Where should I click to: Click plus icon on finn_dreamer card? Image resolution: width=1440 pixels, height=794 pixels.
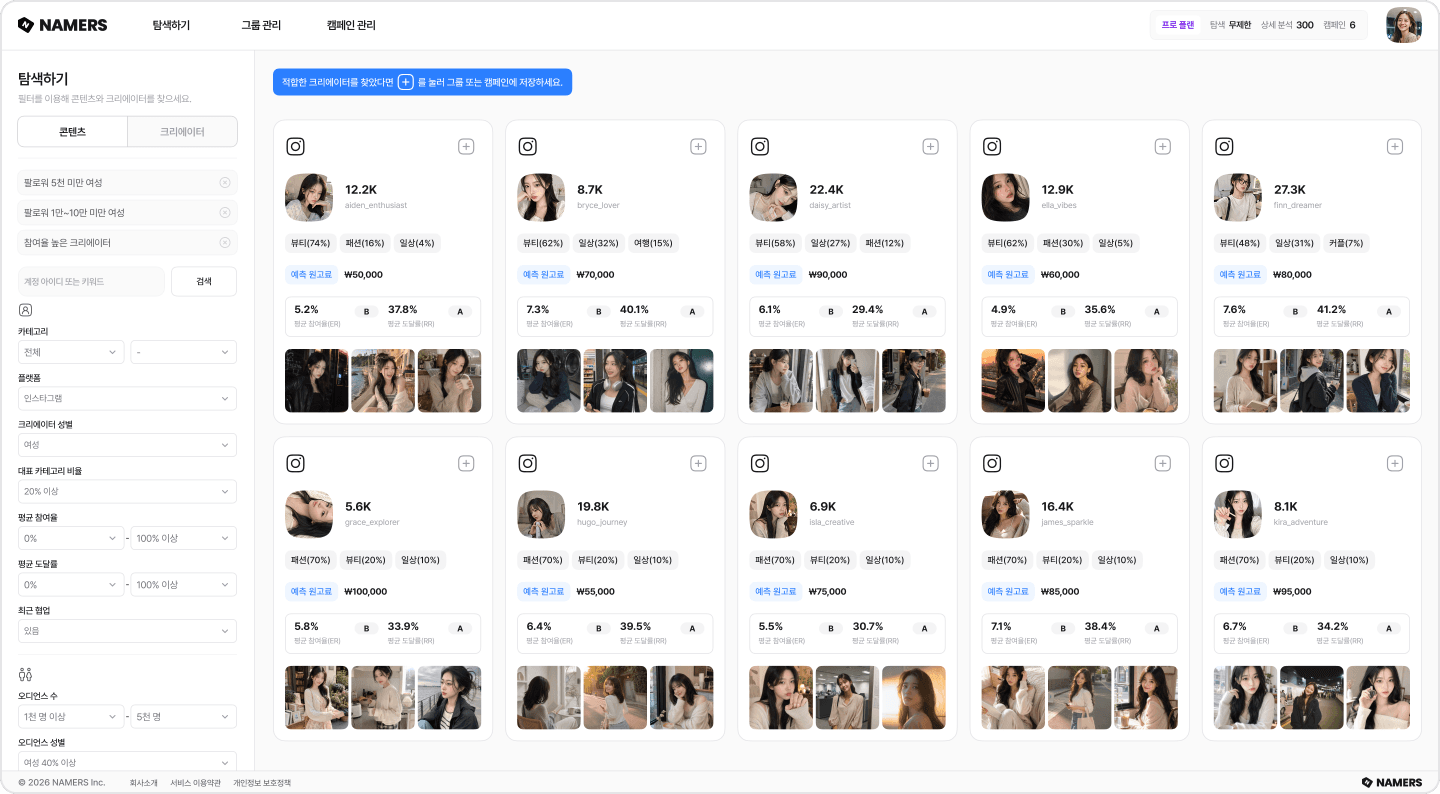[1395, 147]
